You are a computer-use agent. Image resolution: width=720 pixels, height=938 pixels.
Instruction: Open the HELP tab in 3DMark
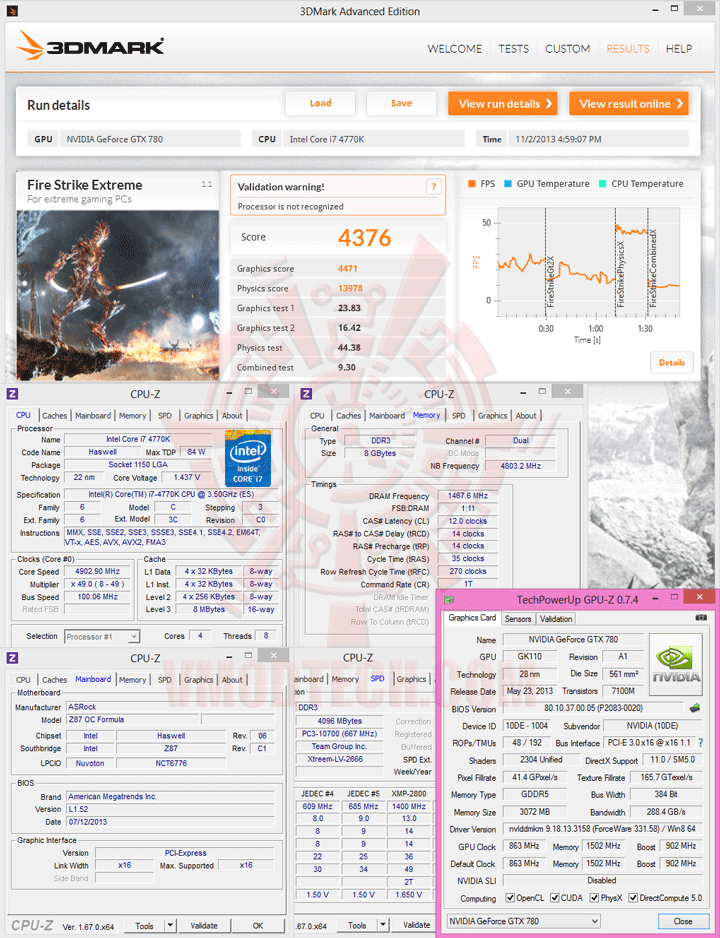click(679, 49)
